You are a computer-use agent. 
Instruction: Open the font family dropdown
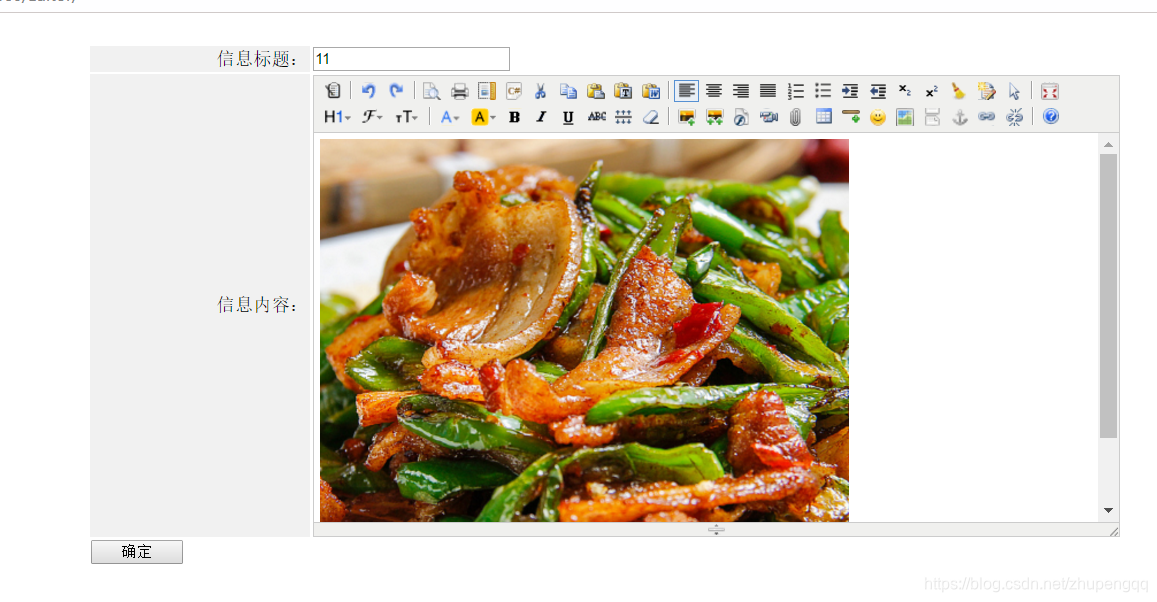tap(373, 117)
